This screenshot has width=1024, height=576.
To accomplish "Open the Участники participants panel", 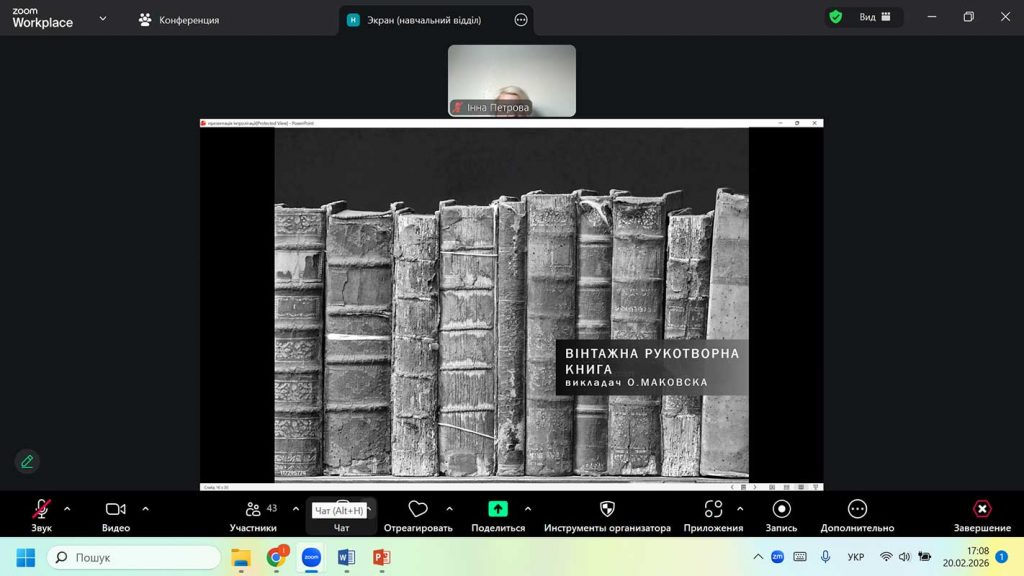I will (x=253, y=511).
